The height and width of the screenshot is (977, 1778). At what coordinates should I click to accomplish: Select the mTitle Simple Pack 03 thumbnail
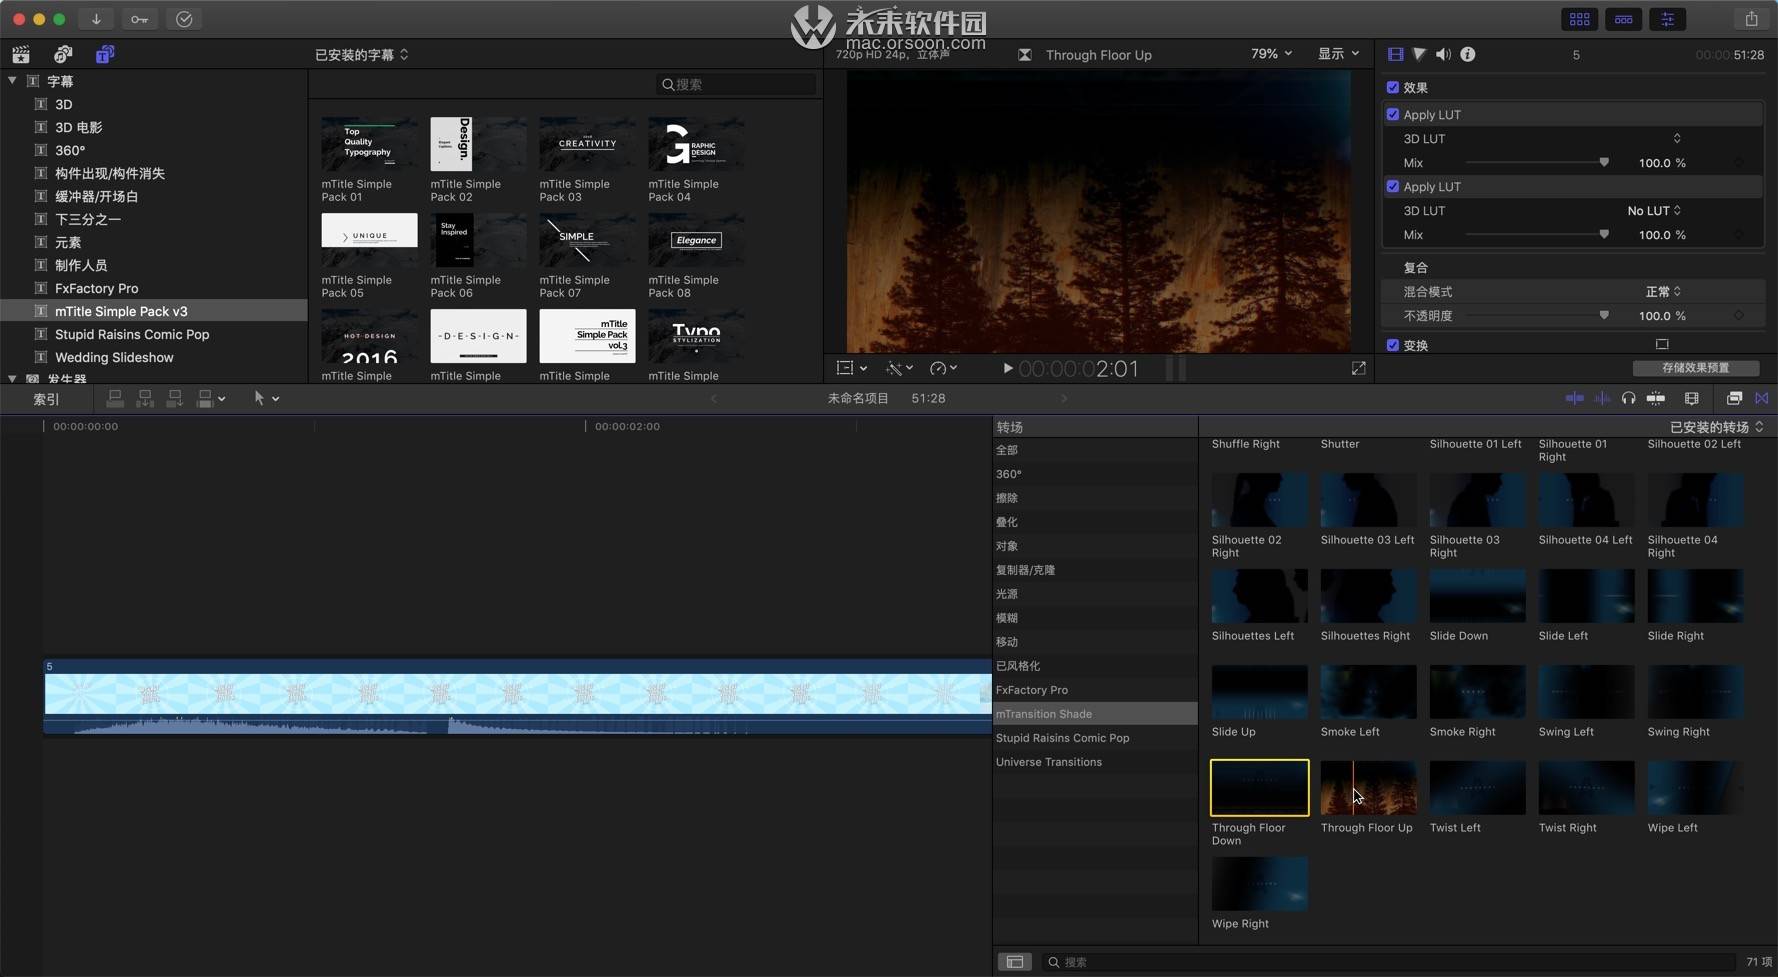[x=587, y=144]
